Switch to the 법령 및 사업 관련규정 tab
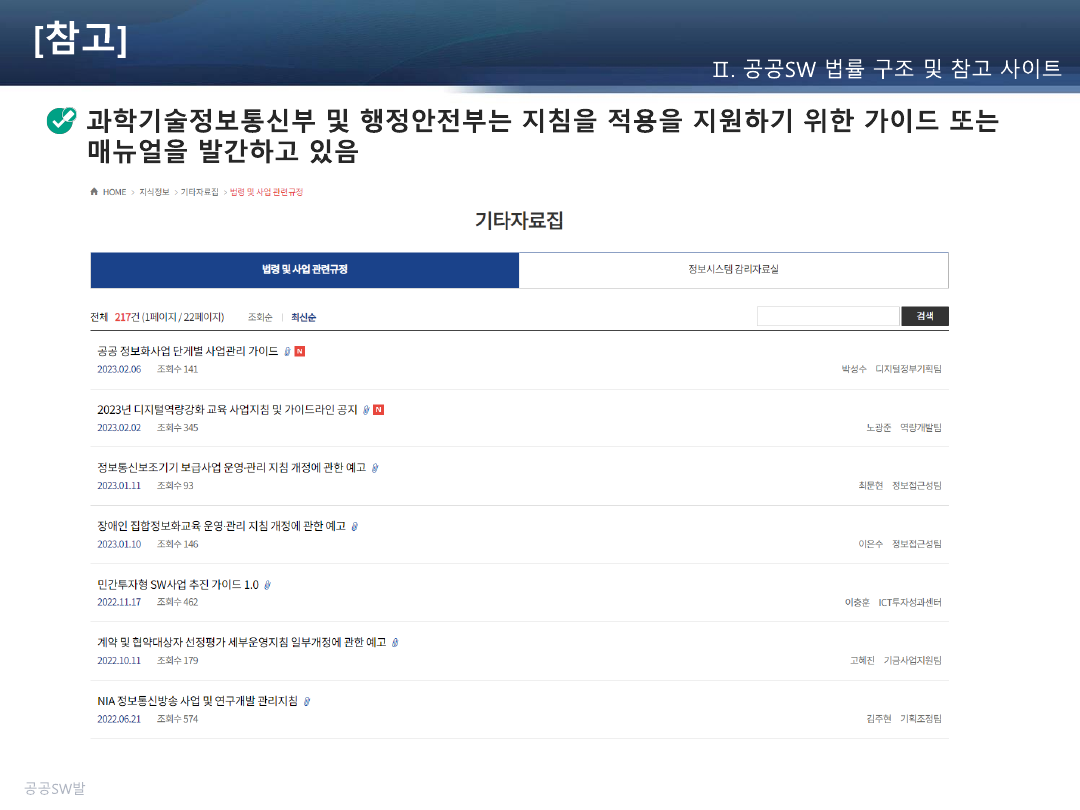1080x810 pixels. [x=305, y=270]
